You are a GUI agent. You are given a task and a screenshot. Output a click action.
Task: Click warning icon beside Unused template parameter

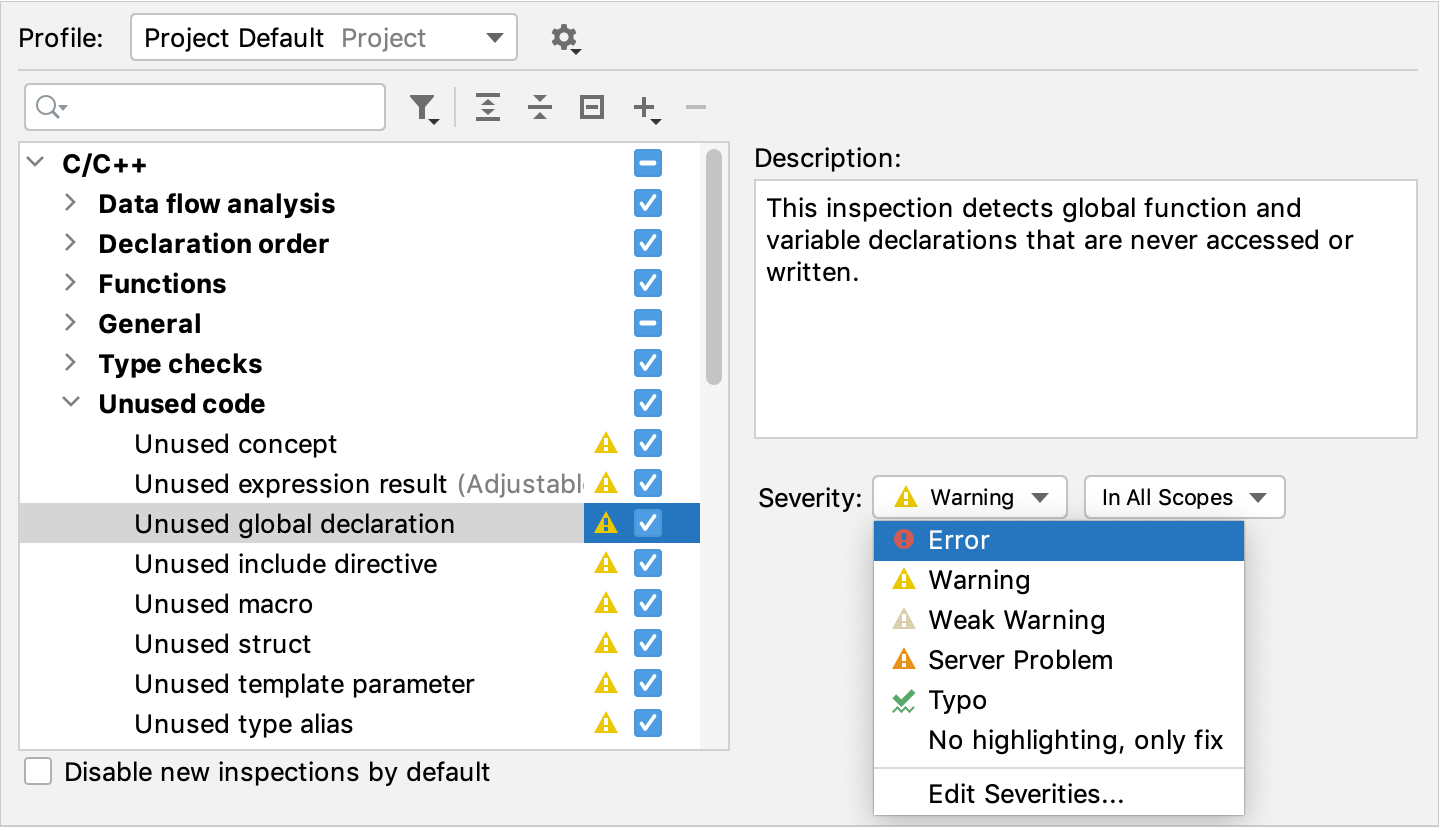(x=606, y=683)
